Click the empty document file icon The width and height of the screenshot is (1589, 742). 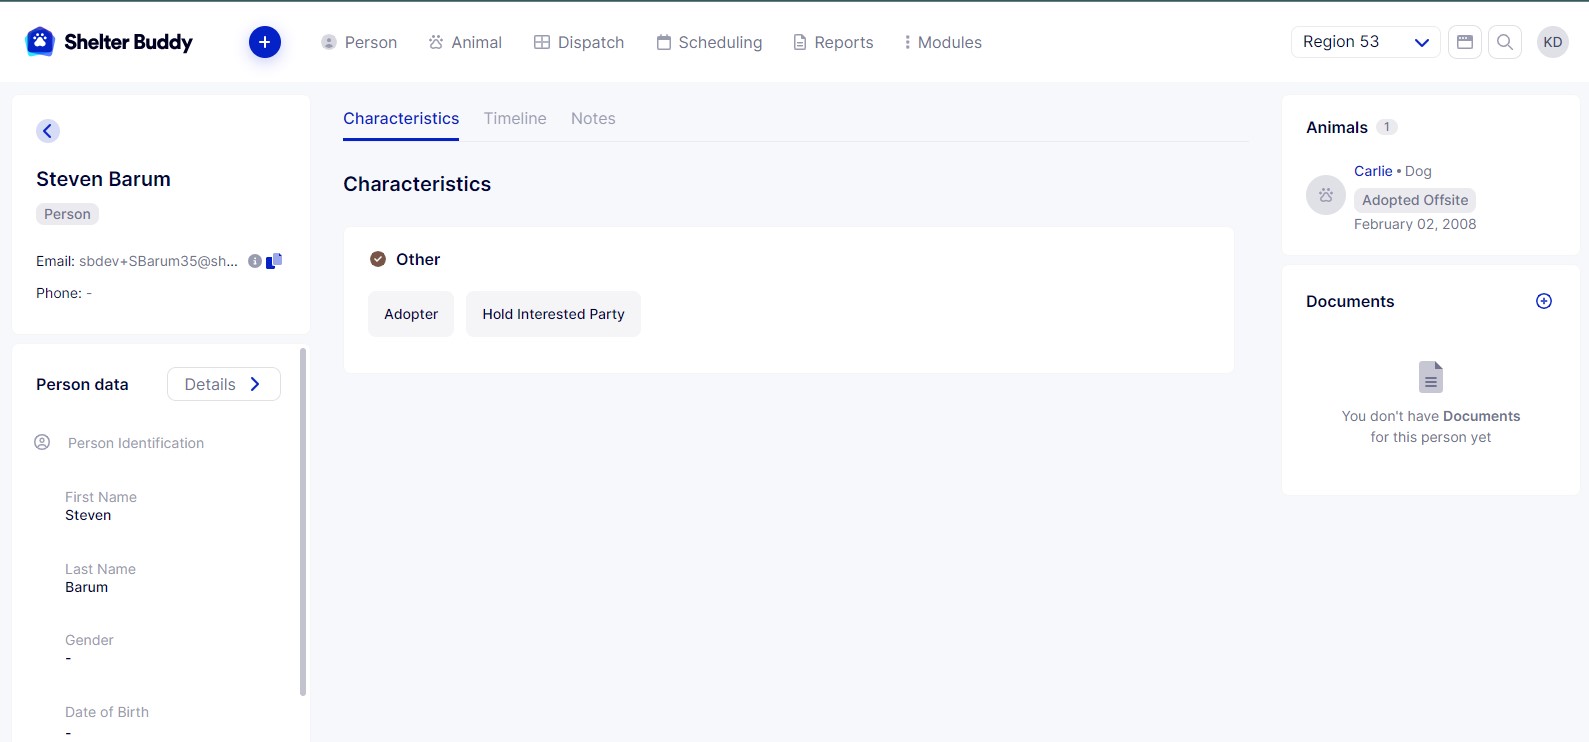1431,377
